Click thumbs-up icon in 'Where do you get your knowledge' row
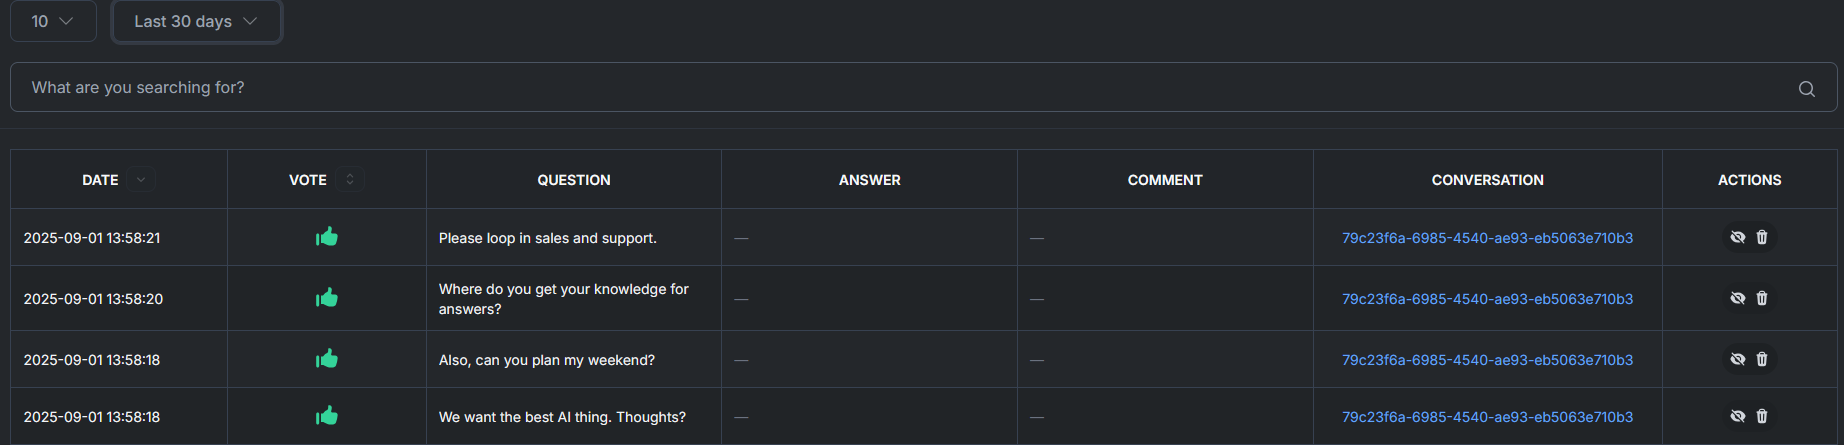 [327, 298]
